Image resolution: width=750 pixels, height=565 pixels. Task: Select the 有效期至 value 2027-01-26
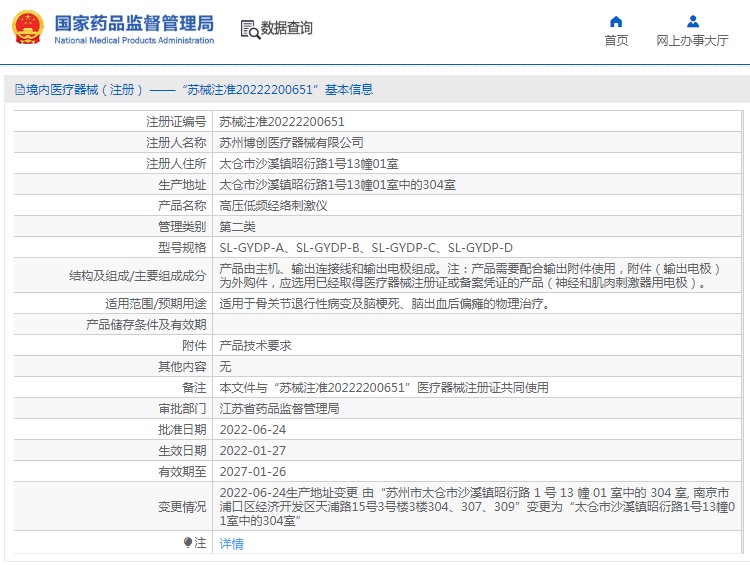click(252, 471)
